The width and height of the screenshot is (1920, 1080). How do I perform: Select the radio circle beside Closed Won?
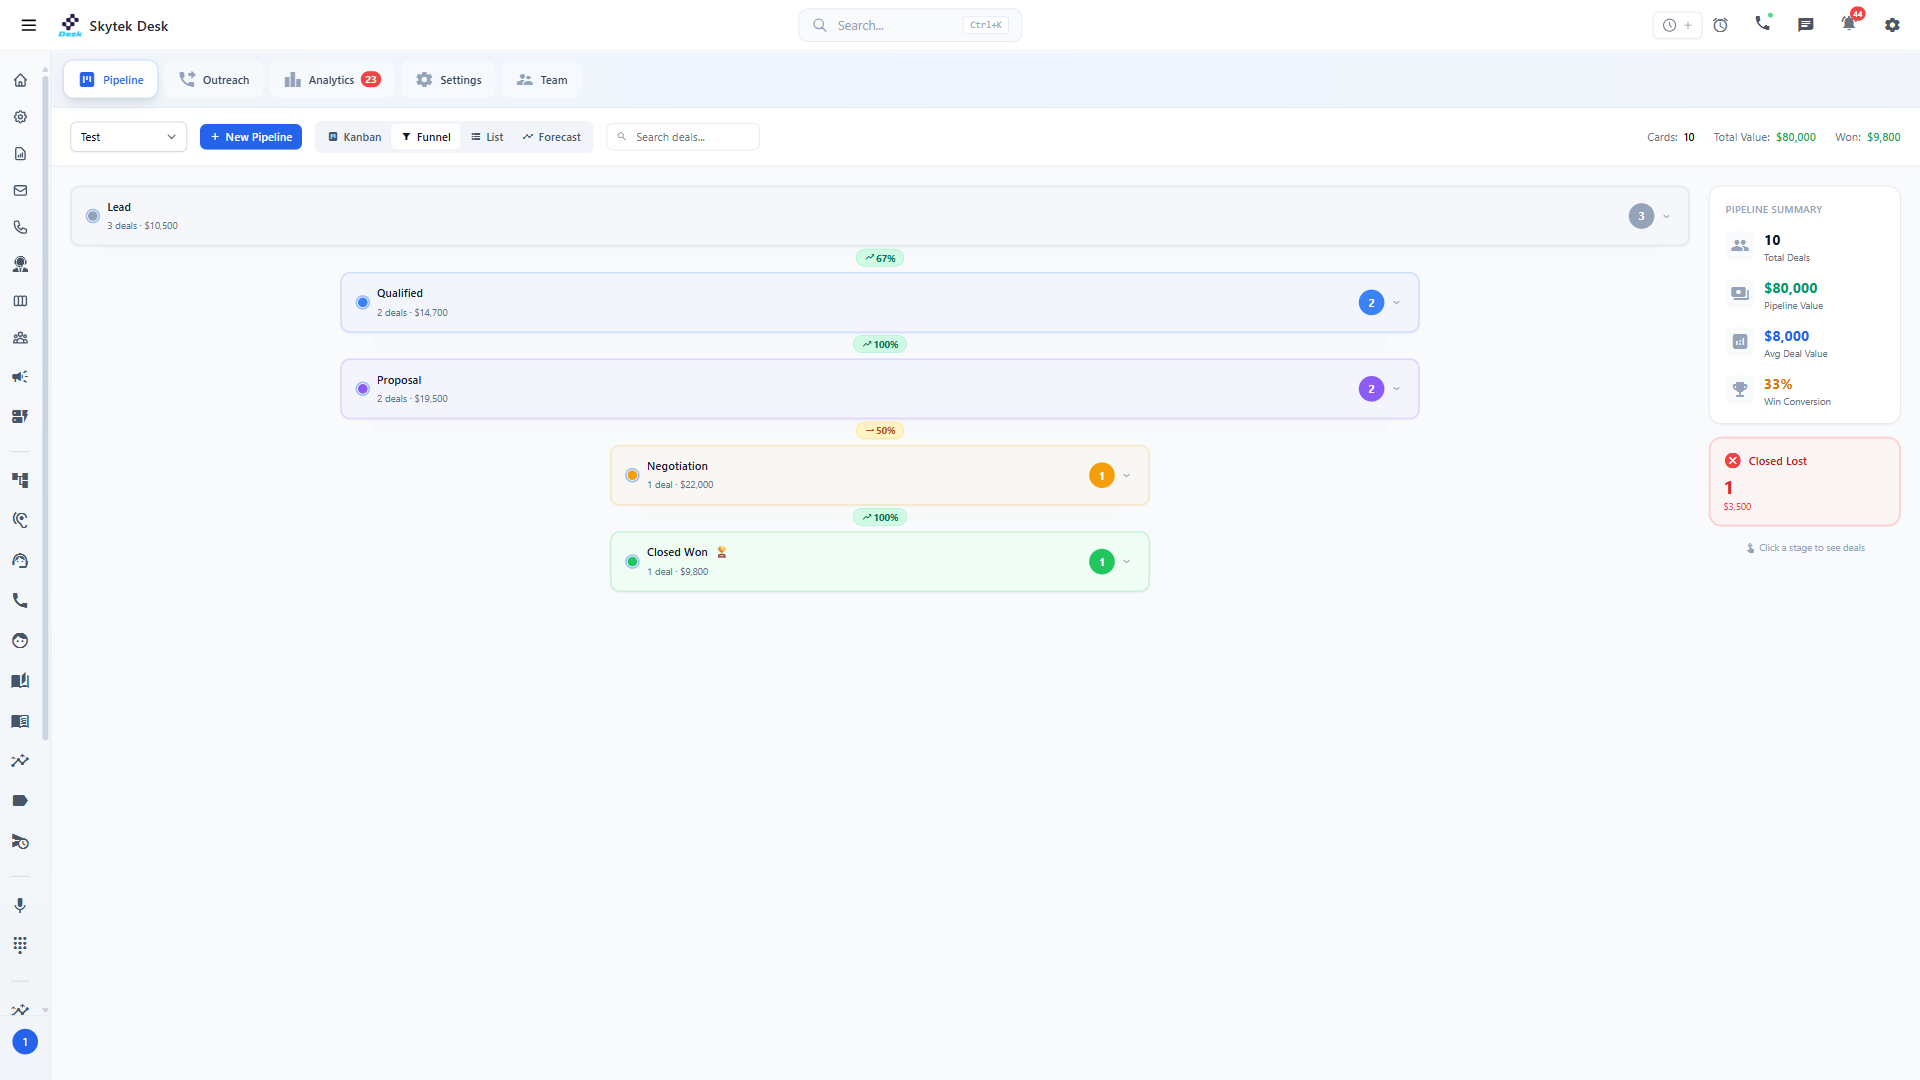pos(632,561)
